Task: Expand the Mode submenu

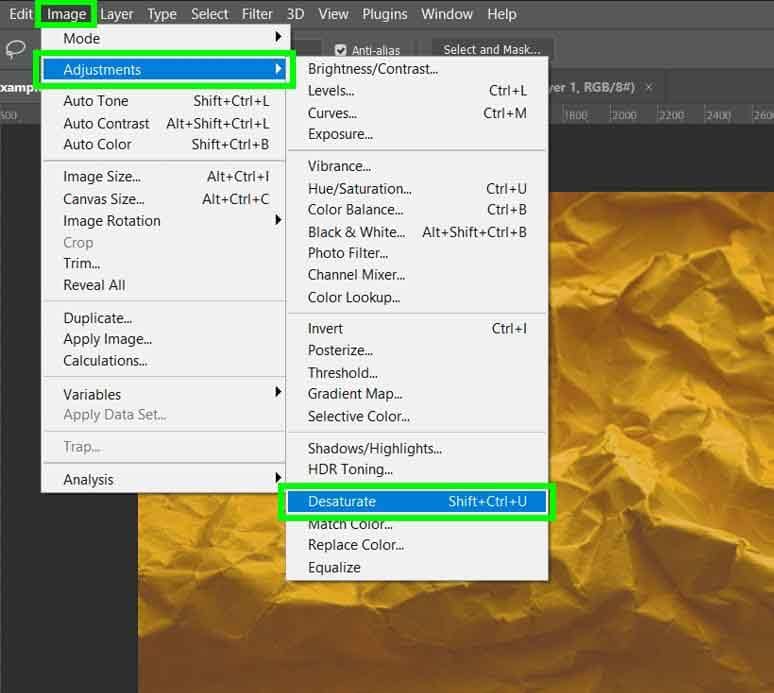Action: tap(165, 38)
